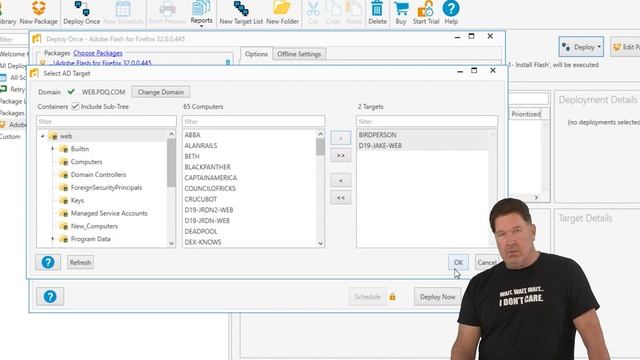Select ALANRAILS in the computers list
The width and height of the screenshot is (640, 360).
(x=201, y=145)
